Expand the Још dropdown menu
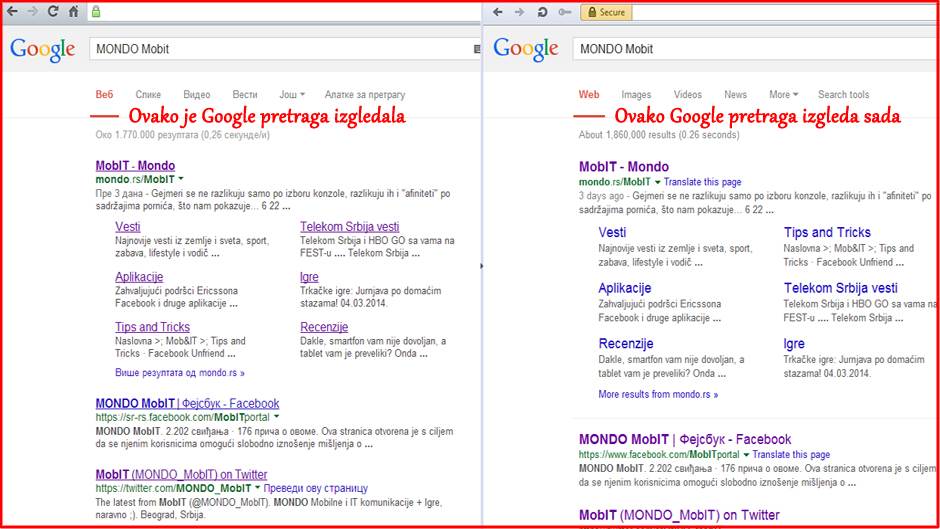The width and height of the screenshot is (940, 529). click(292, 94)
